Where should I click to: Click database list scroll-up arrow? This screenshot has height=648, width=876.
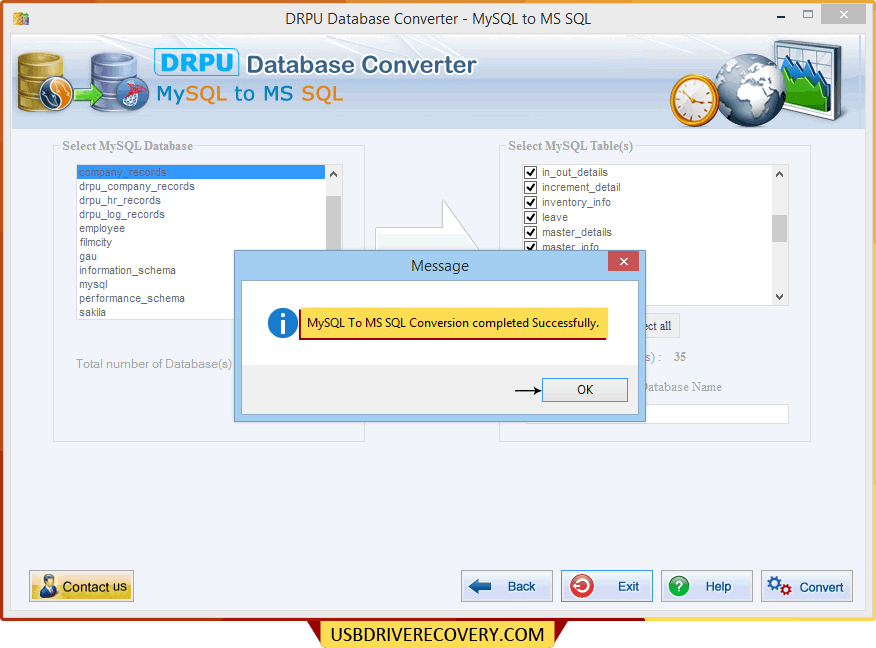(x=334, y=174)
